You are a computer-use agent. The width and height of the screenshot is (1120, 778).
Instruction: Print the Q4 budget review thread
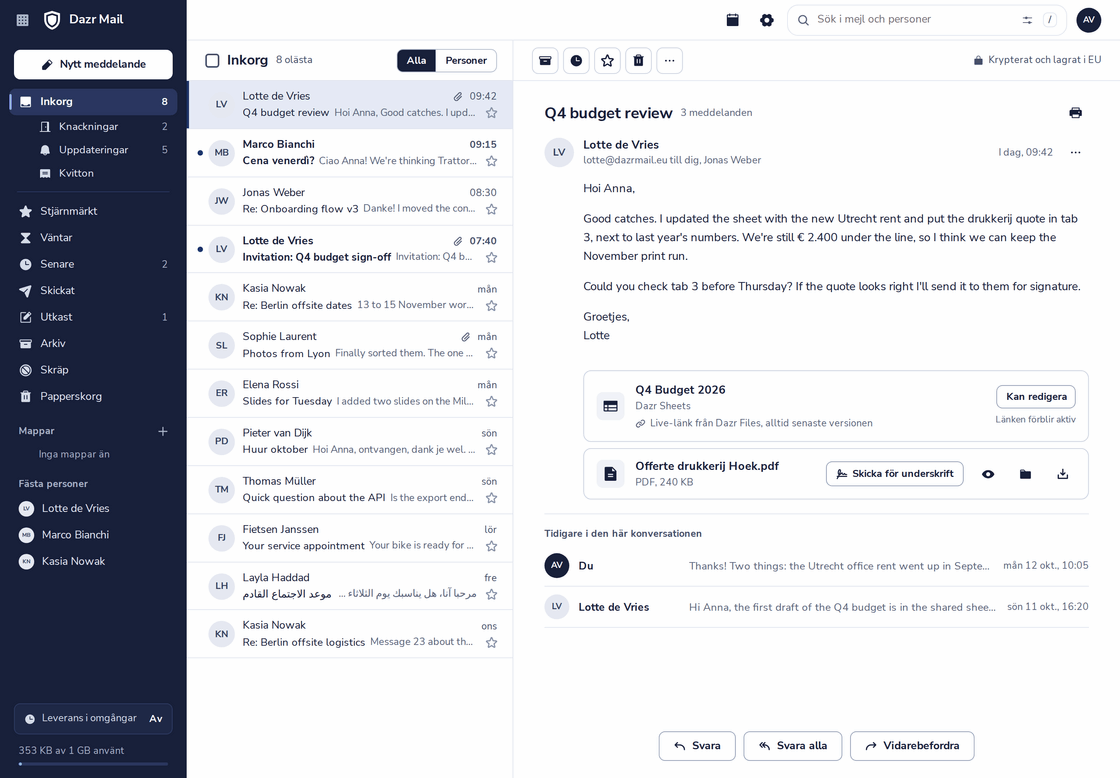(1075, 113)
